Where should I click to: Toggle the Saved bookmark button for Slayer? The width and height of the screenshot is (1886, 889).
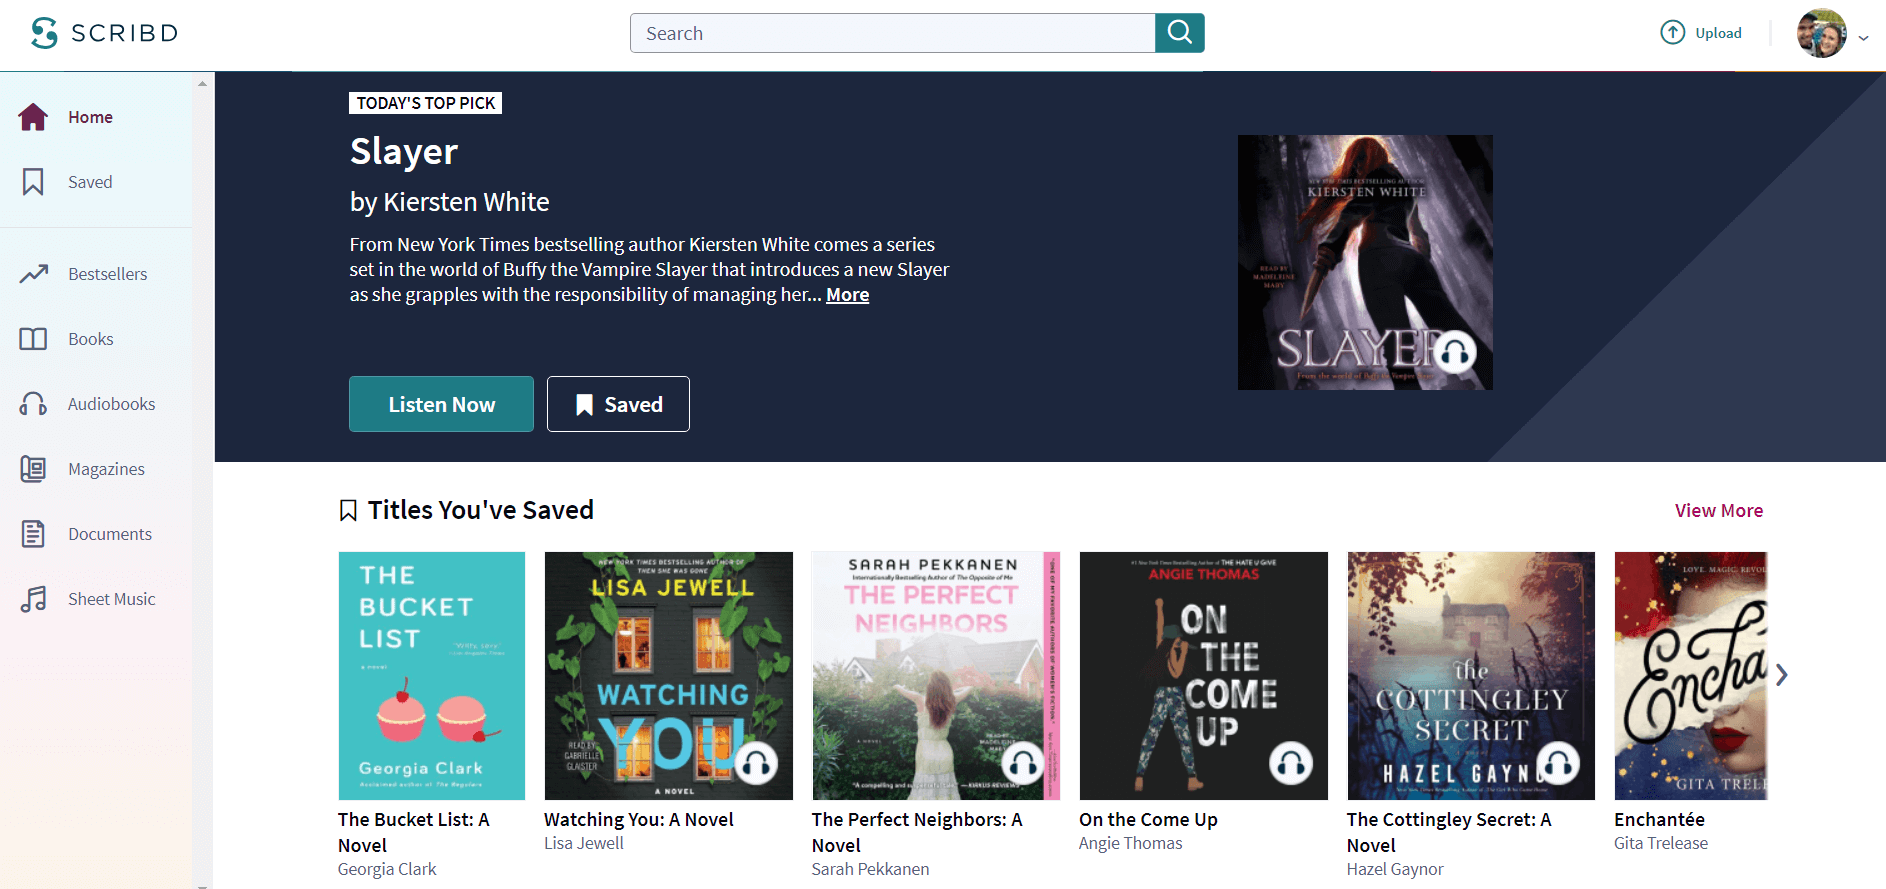[618, 404]
